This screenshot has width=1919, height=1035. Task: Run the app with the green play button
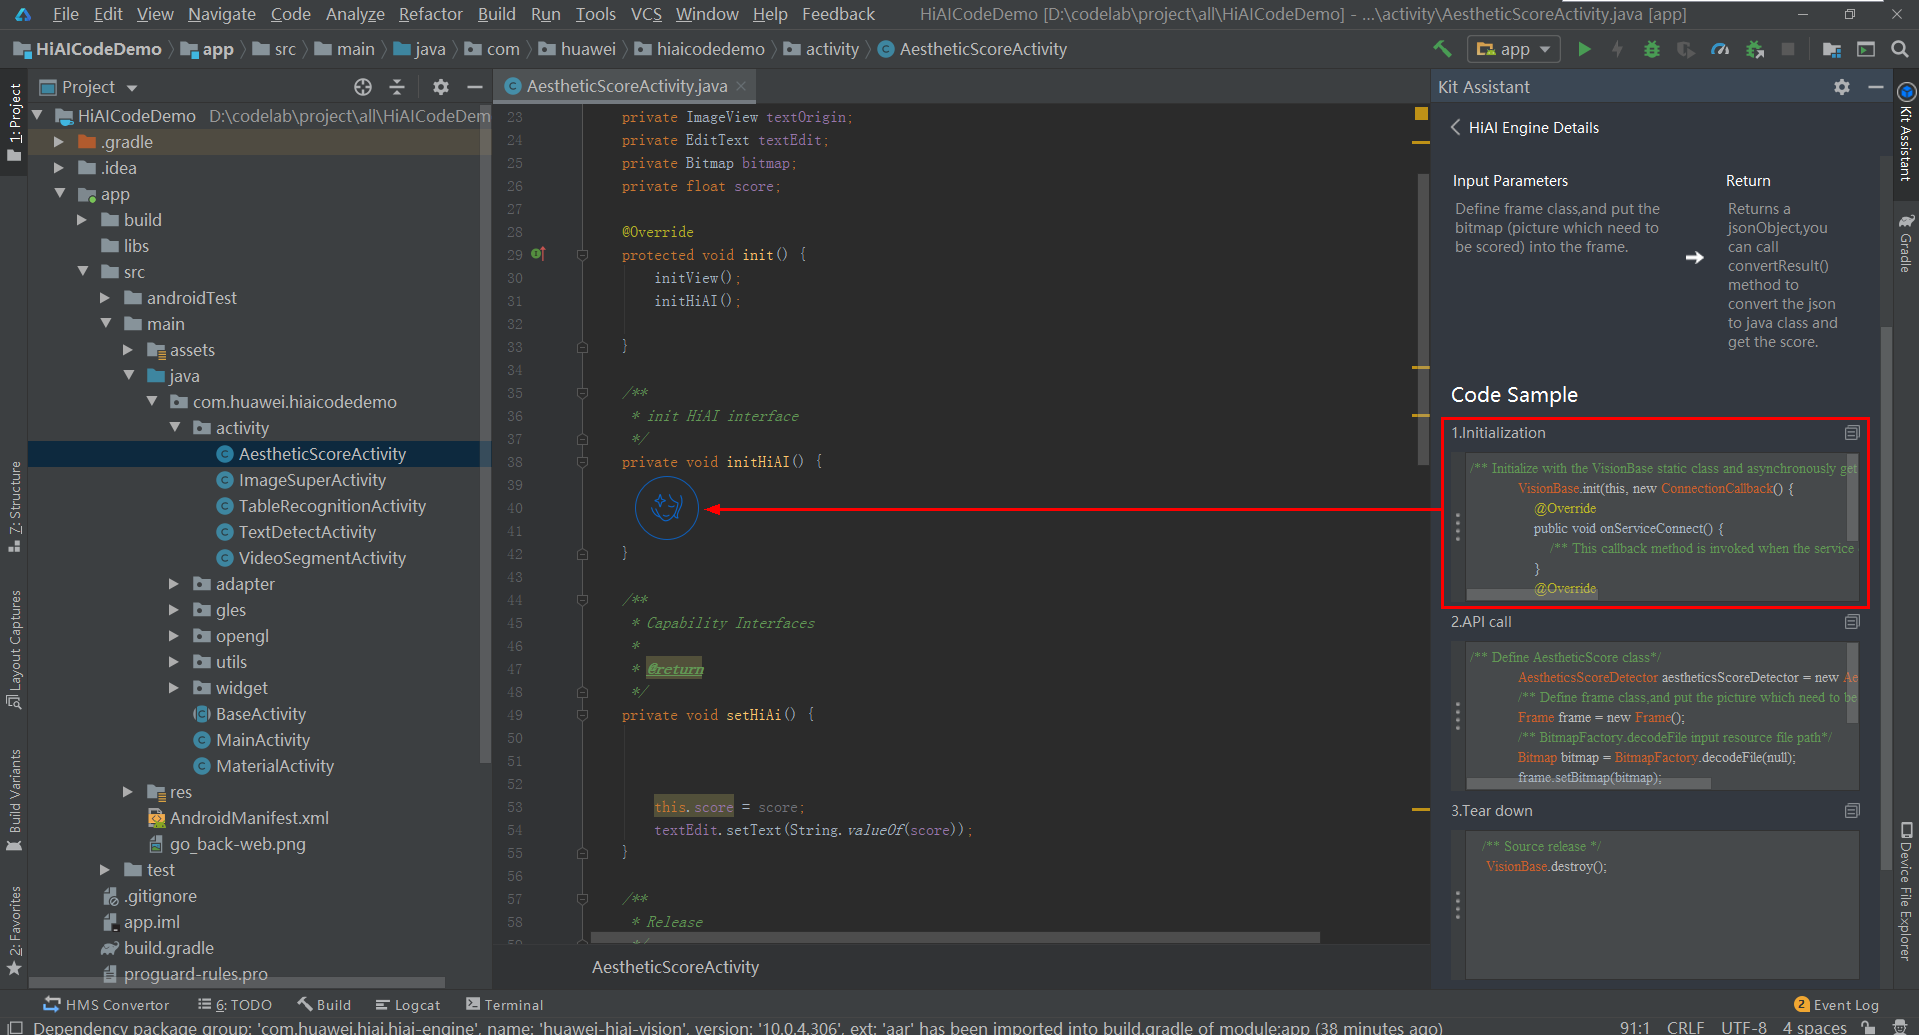[1584, 49]
